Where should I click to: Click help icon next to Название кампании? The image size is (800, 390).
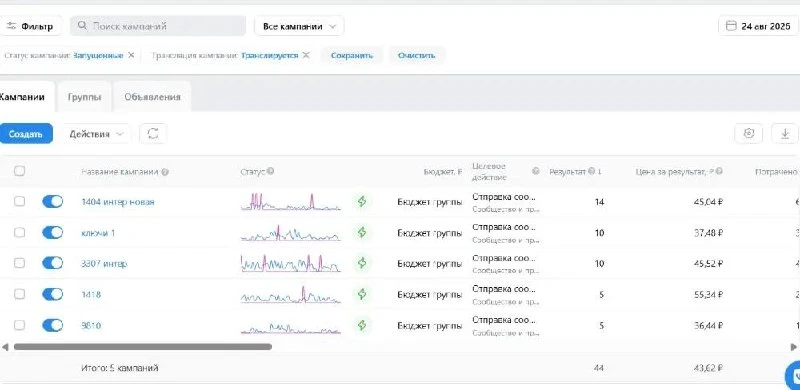pos(165,172)
